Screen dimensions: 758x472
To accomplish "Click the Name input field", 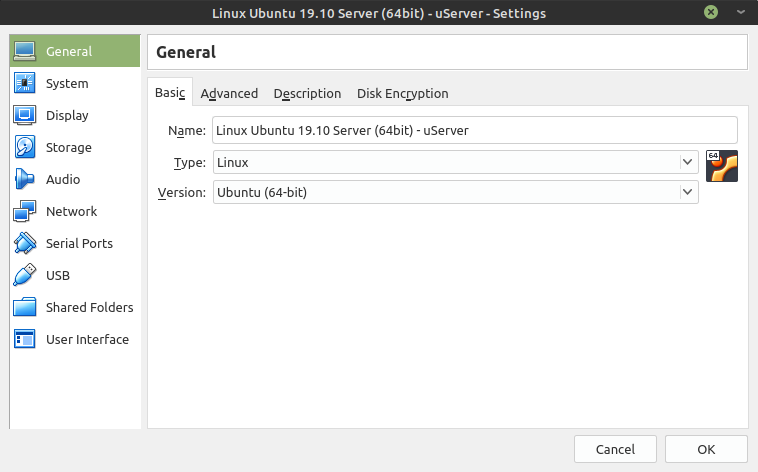I will (x=475, y=130).
